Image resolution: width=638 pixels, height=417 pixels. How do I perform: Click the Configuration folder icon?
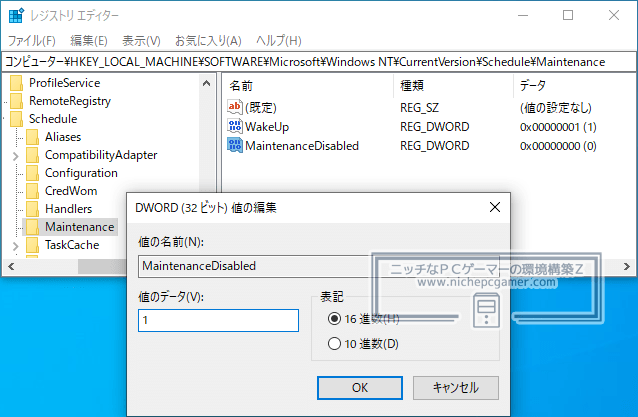point(33,173)
